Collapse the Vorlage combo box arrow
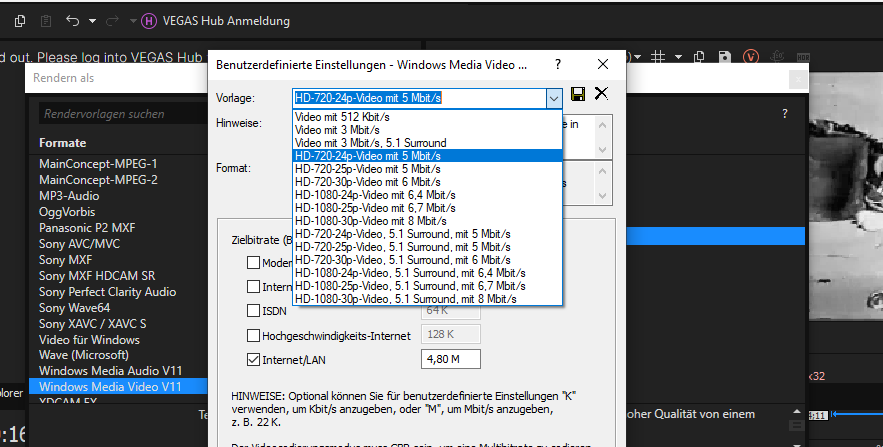The height and width of the screenshot is (447, 883). (x=554, y=98)
